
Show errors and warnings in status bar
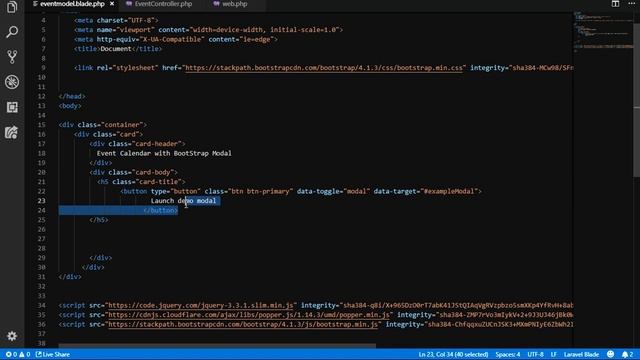coord(18,354)
